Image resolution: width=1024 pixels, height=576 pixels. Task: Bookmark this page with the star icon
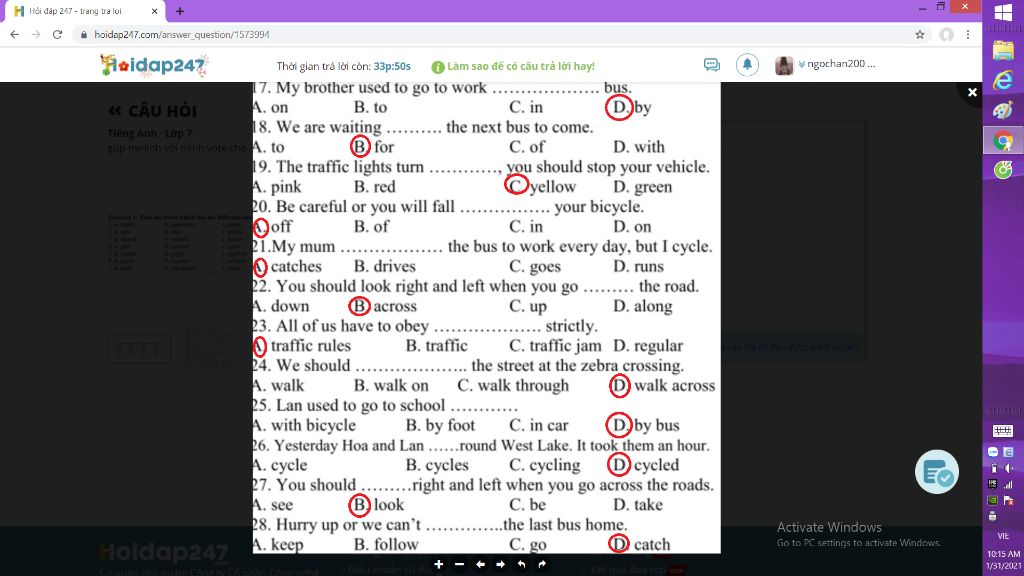tap(920, 35)
